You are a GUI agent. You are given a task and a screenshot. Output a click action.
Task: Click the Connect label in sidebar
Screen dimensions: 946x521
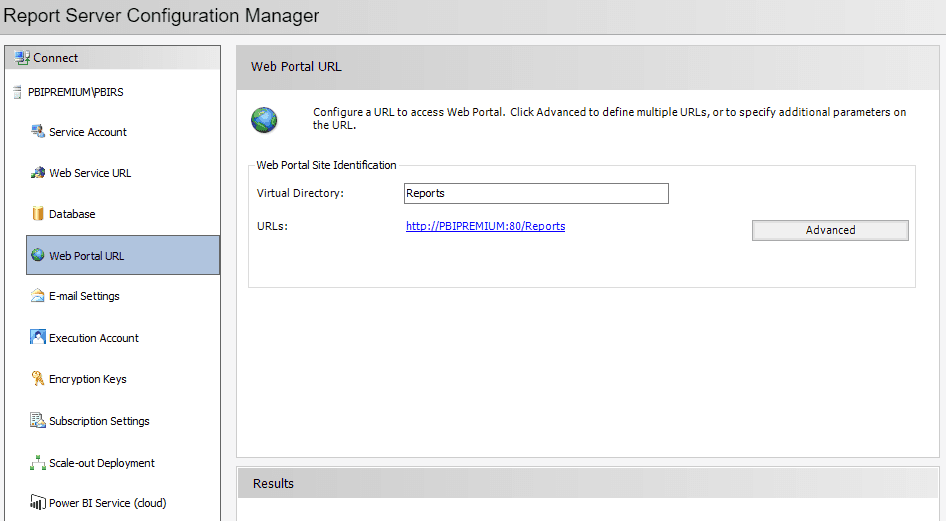point(56,58)
